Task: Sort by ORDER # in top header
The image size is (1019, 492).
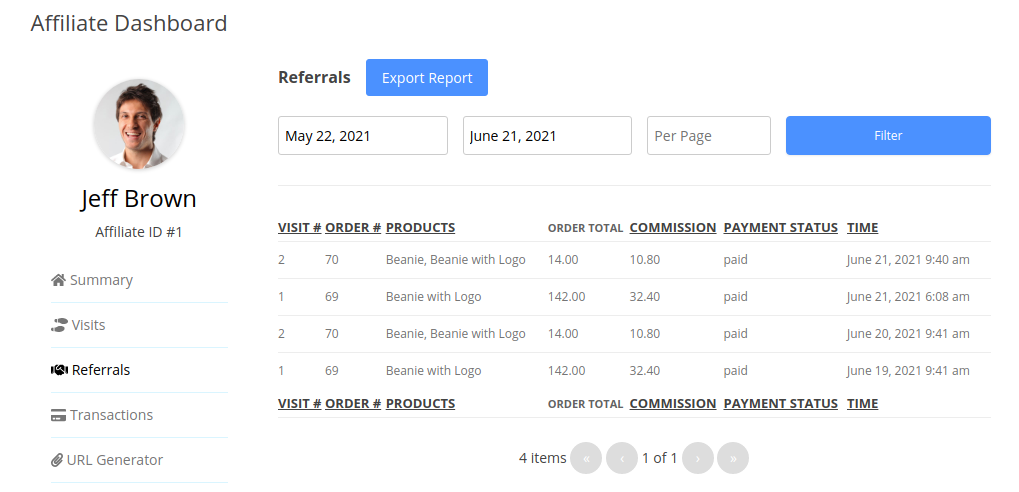Action: coord(353,227)
